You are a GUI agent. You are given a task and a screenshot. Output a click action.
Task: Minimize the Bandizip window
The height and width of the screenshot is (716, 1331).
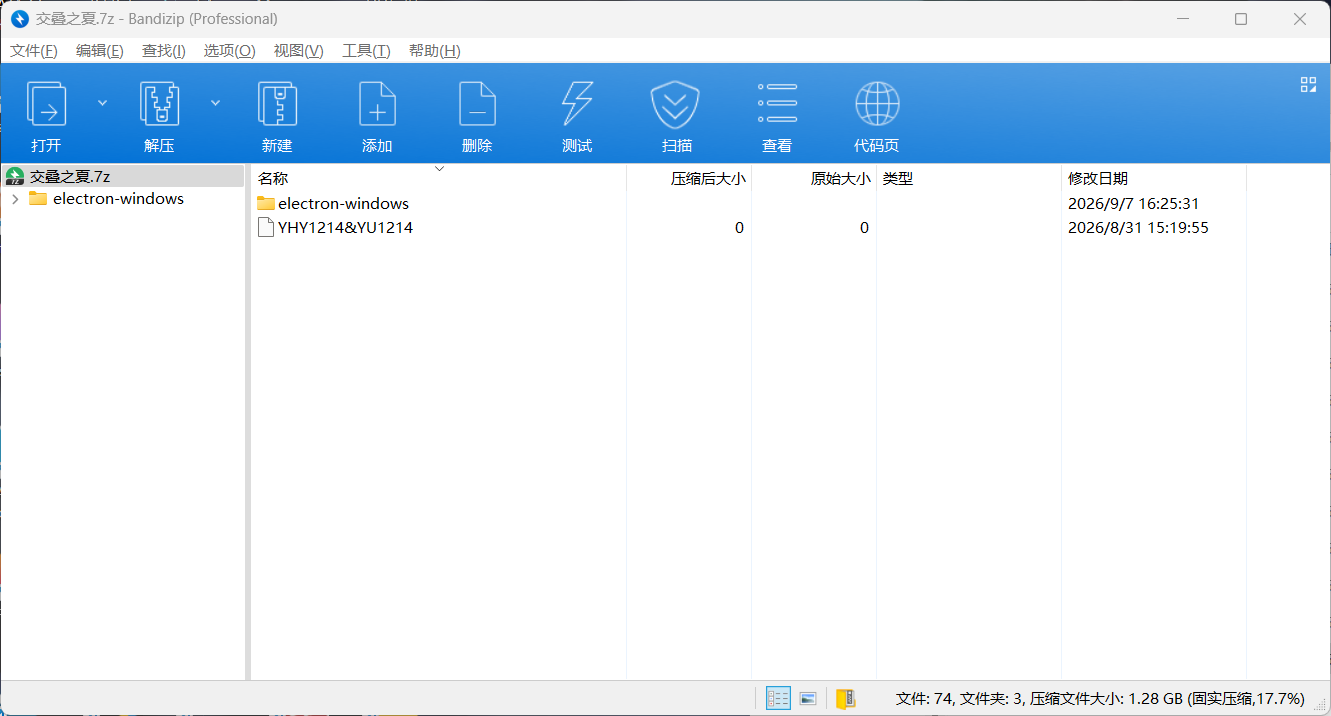click(1182, 19)
